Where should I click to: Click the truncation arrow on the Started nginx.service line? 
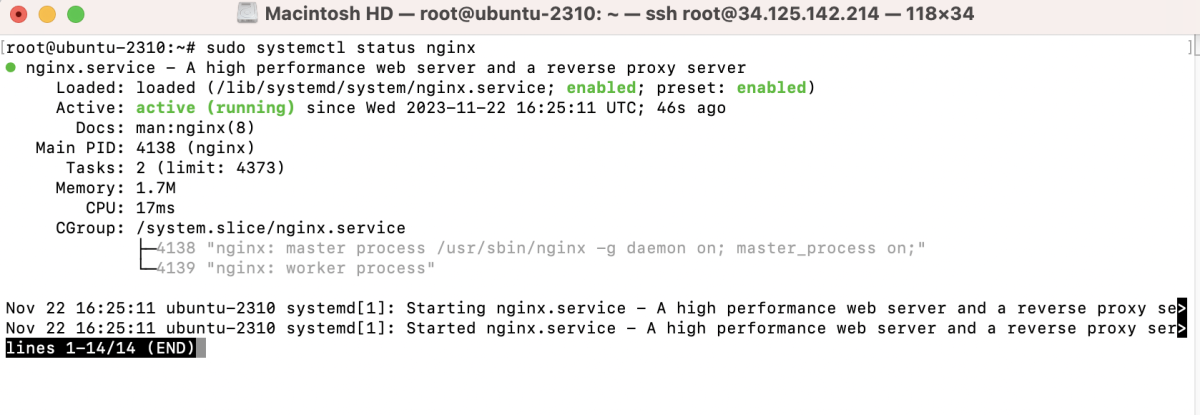coord(1182,328)
